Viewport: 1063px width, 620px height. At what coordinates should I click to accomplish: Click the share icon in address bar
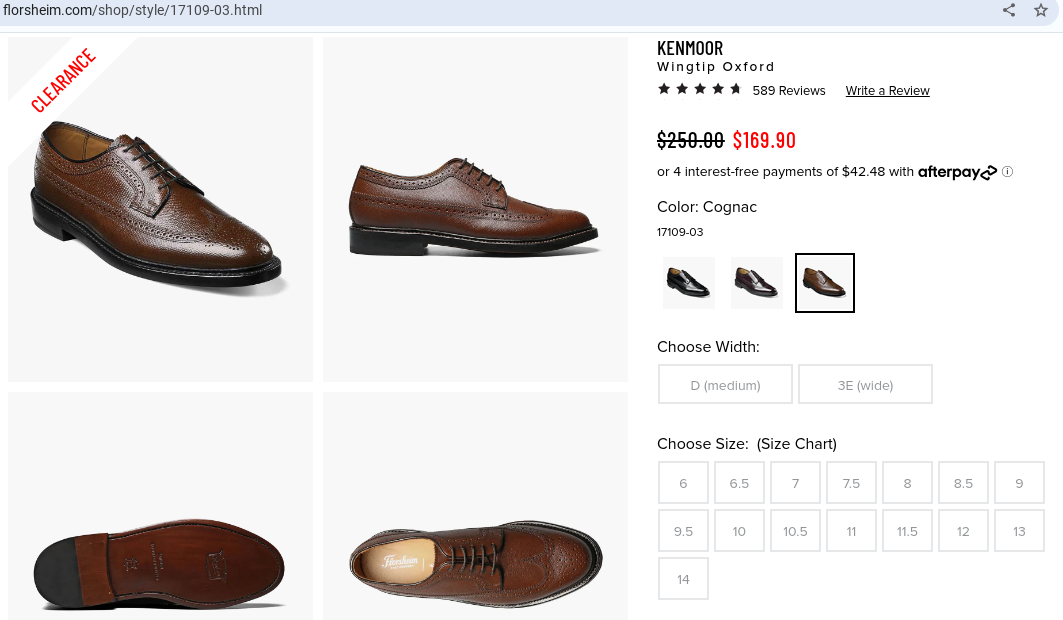tap(1009, 10)
